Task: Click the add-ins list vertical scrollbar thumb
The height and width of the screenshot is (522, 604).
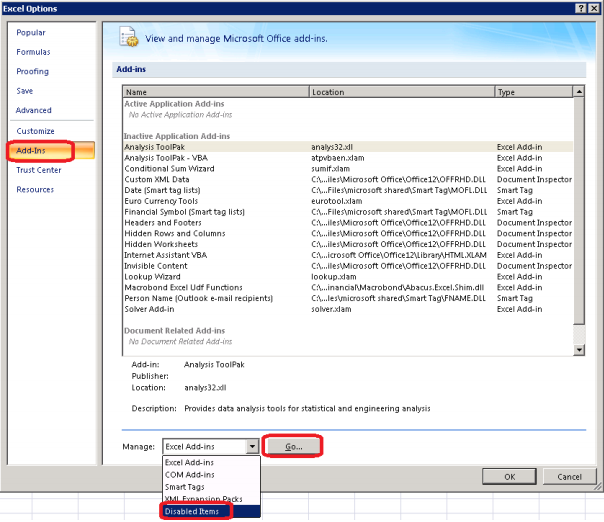Action: point(579,211)
